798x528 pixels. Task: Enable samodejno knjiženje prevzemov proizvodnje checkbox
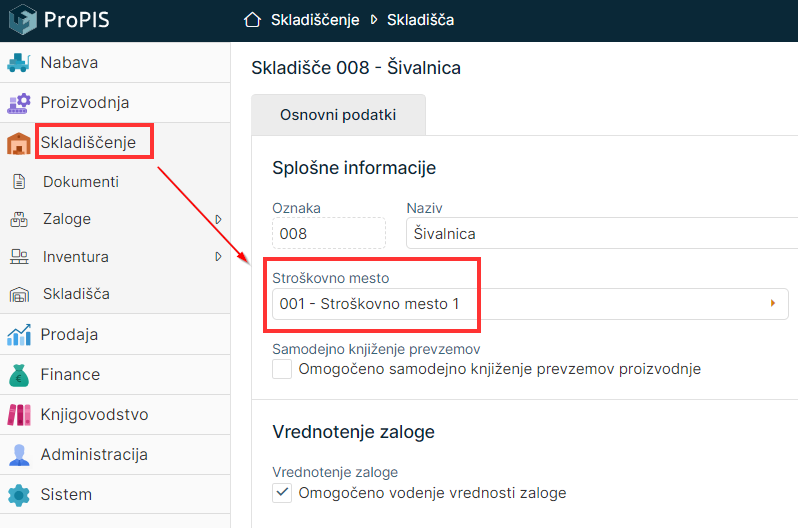click(x=282, y=369)
